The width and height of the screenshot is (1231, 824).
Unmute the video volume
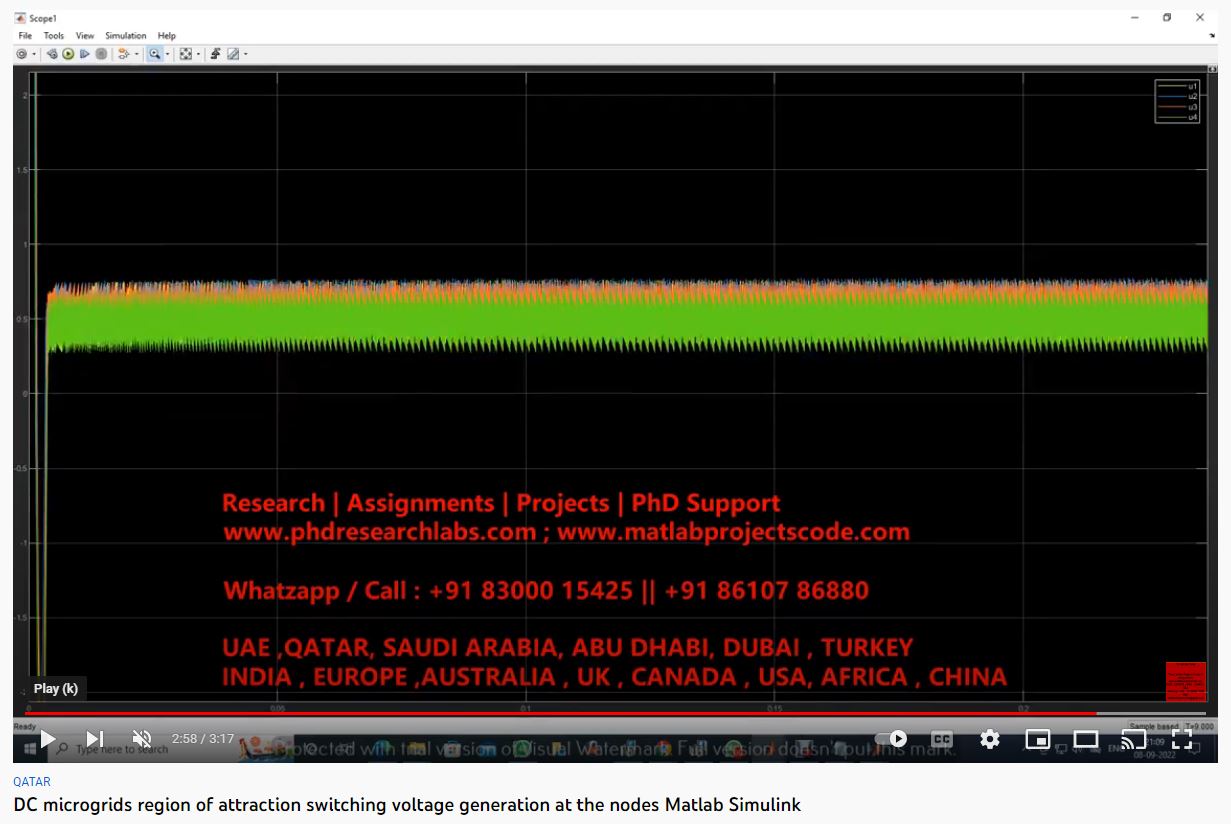coord(142,739)
